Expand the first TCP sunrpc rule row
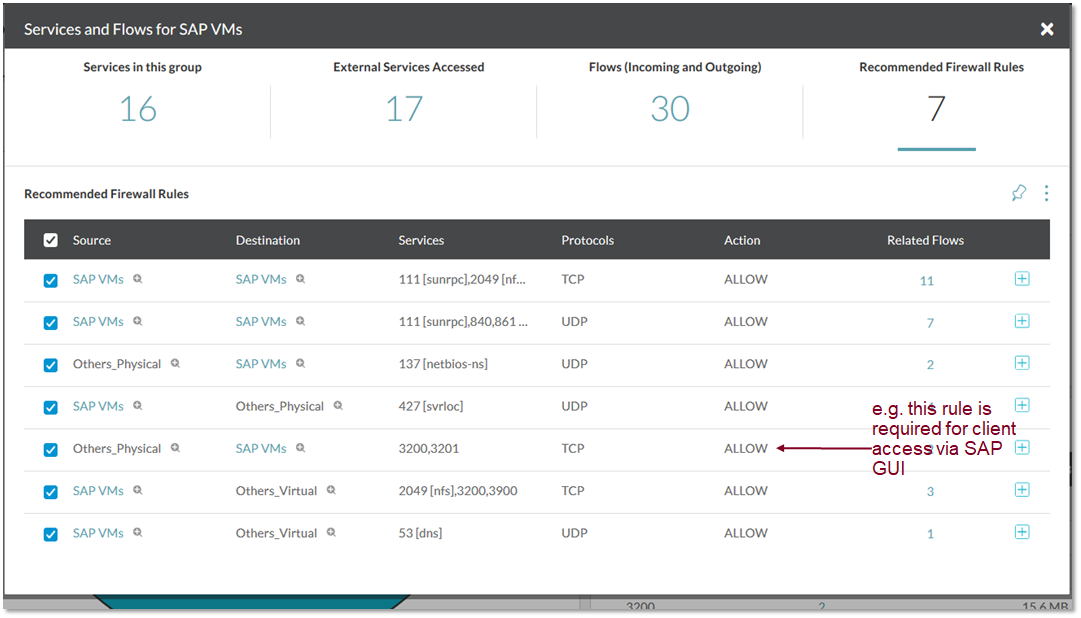This screenshot has height=618, width=1081. pyautogui.click(x=1022, y=279)
